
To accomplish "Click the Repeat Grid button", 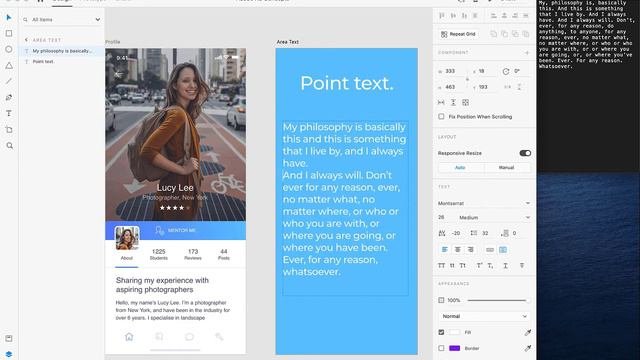I will tap(458, 34).
